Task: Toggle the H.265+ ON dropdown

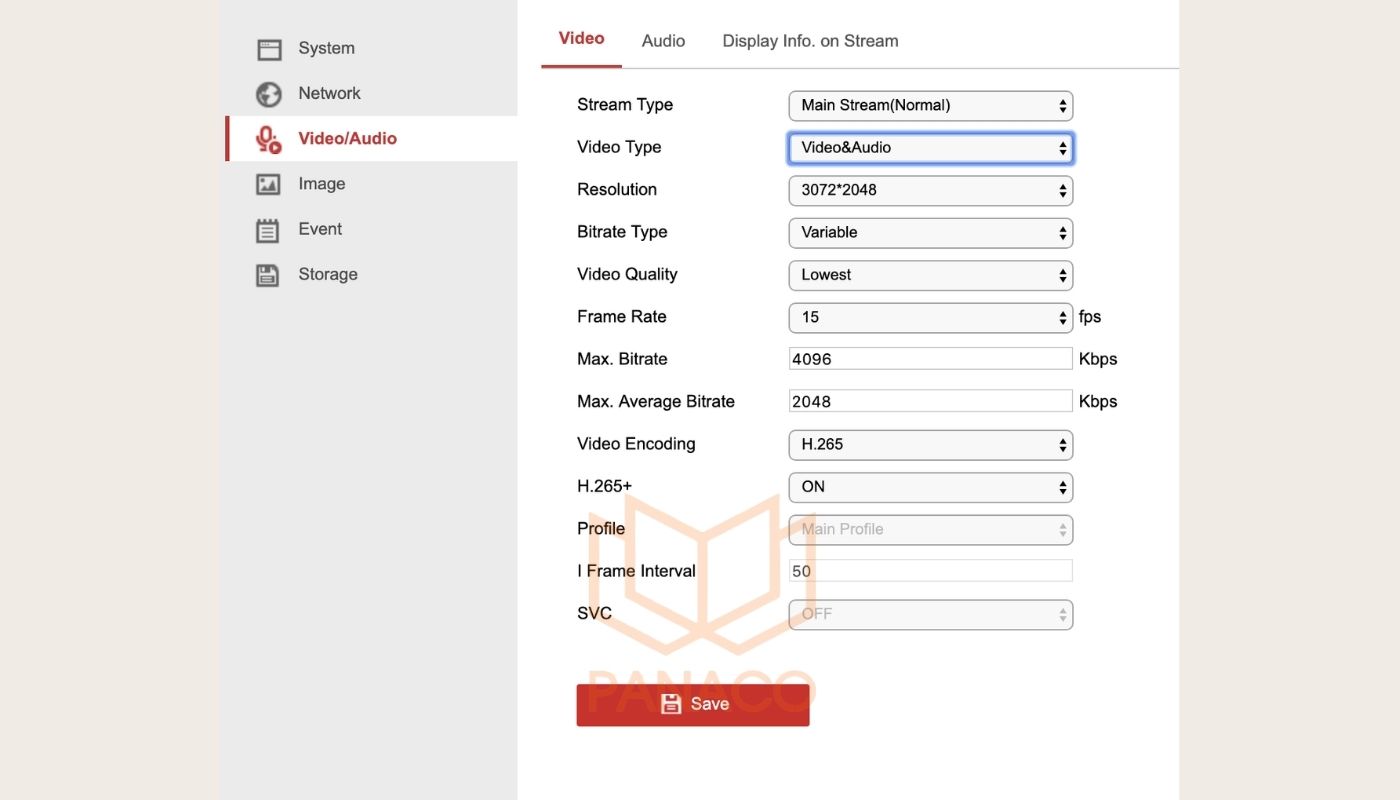Action: tap(930, 487)
